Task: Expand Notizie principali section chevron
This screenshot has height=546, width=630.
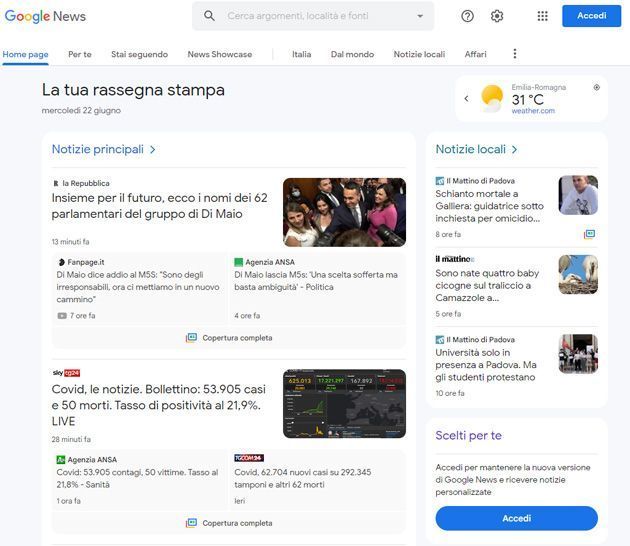Action: click(153, 150)
